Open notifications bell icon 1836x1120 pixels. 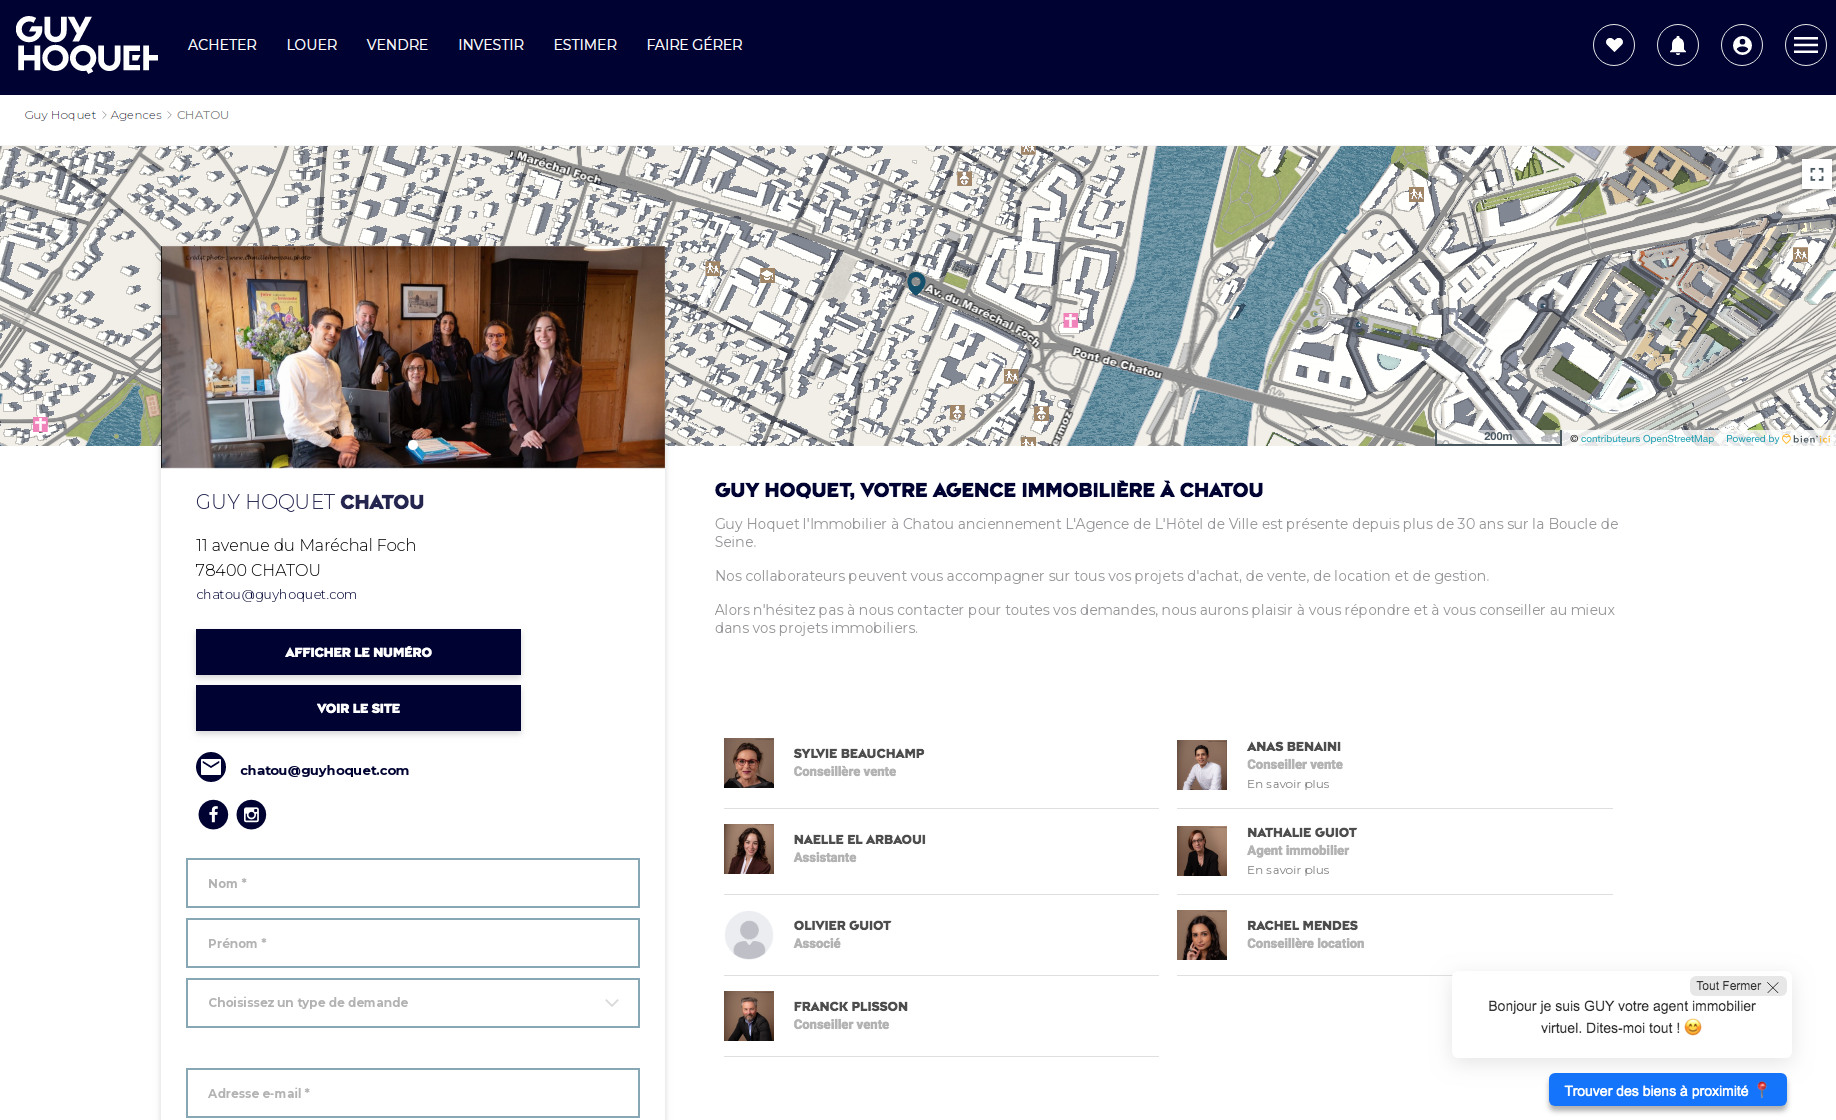point(1678,45)
